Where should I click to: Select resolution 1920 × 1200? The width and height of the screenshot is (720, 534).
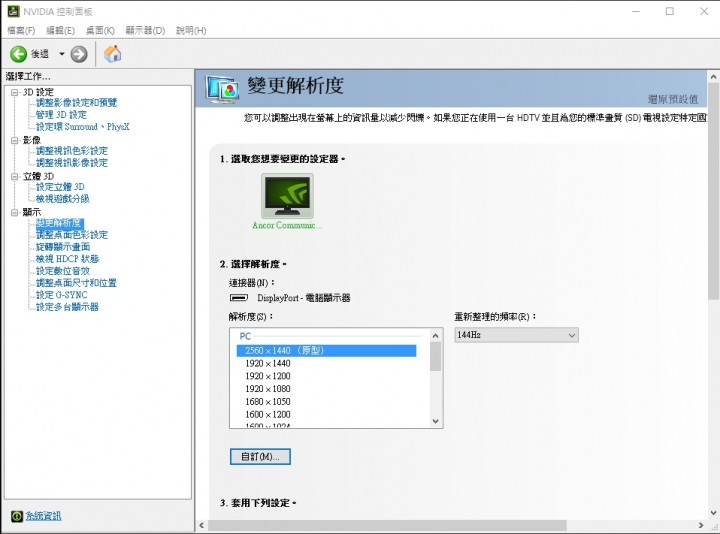(268, 376)
